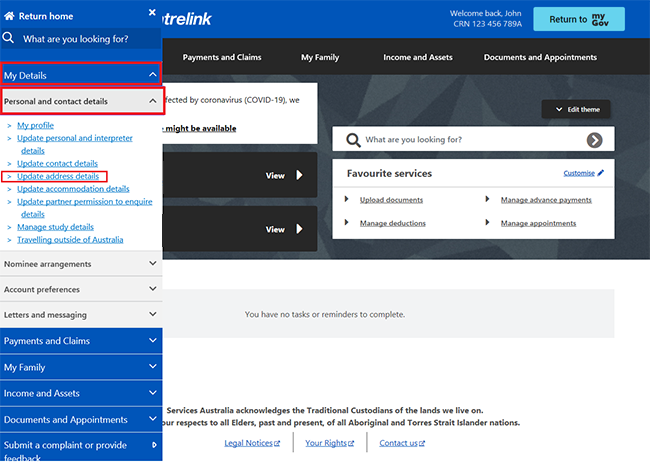The width and height of the screenshot is (650, 463).
Task: Click external link icon next to Legal Notices
Action: [x=277, y=444]
